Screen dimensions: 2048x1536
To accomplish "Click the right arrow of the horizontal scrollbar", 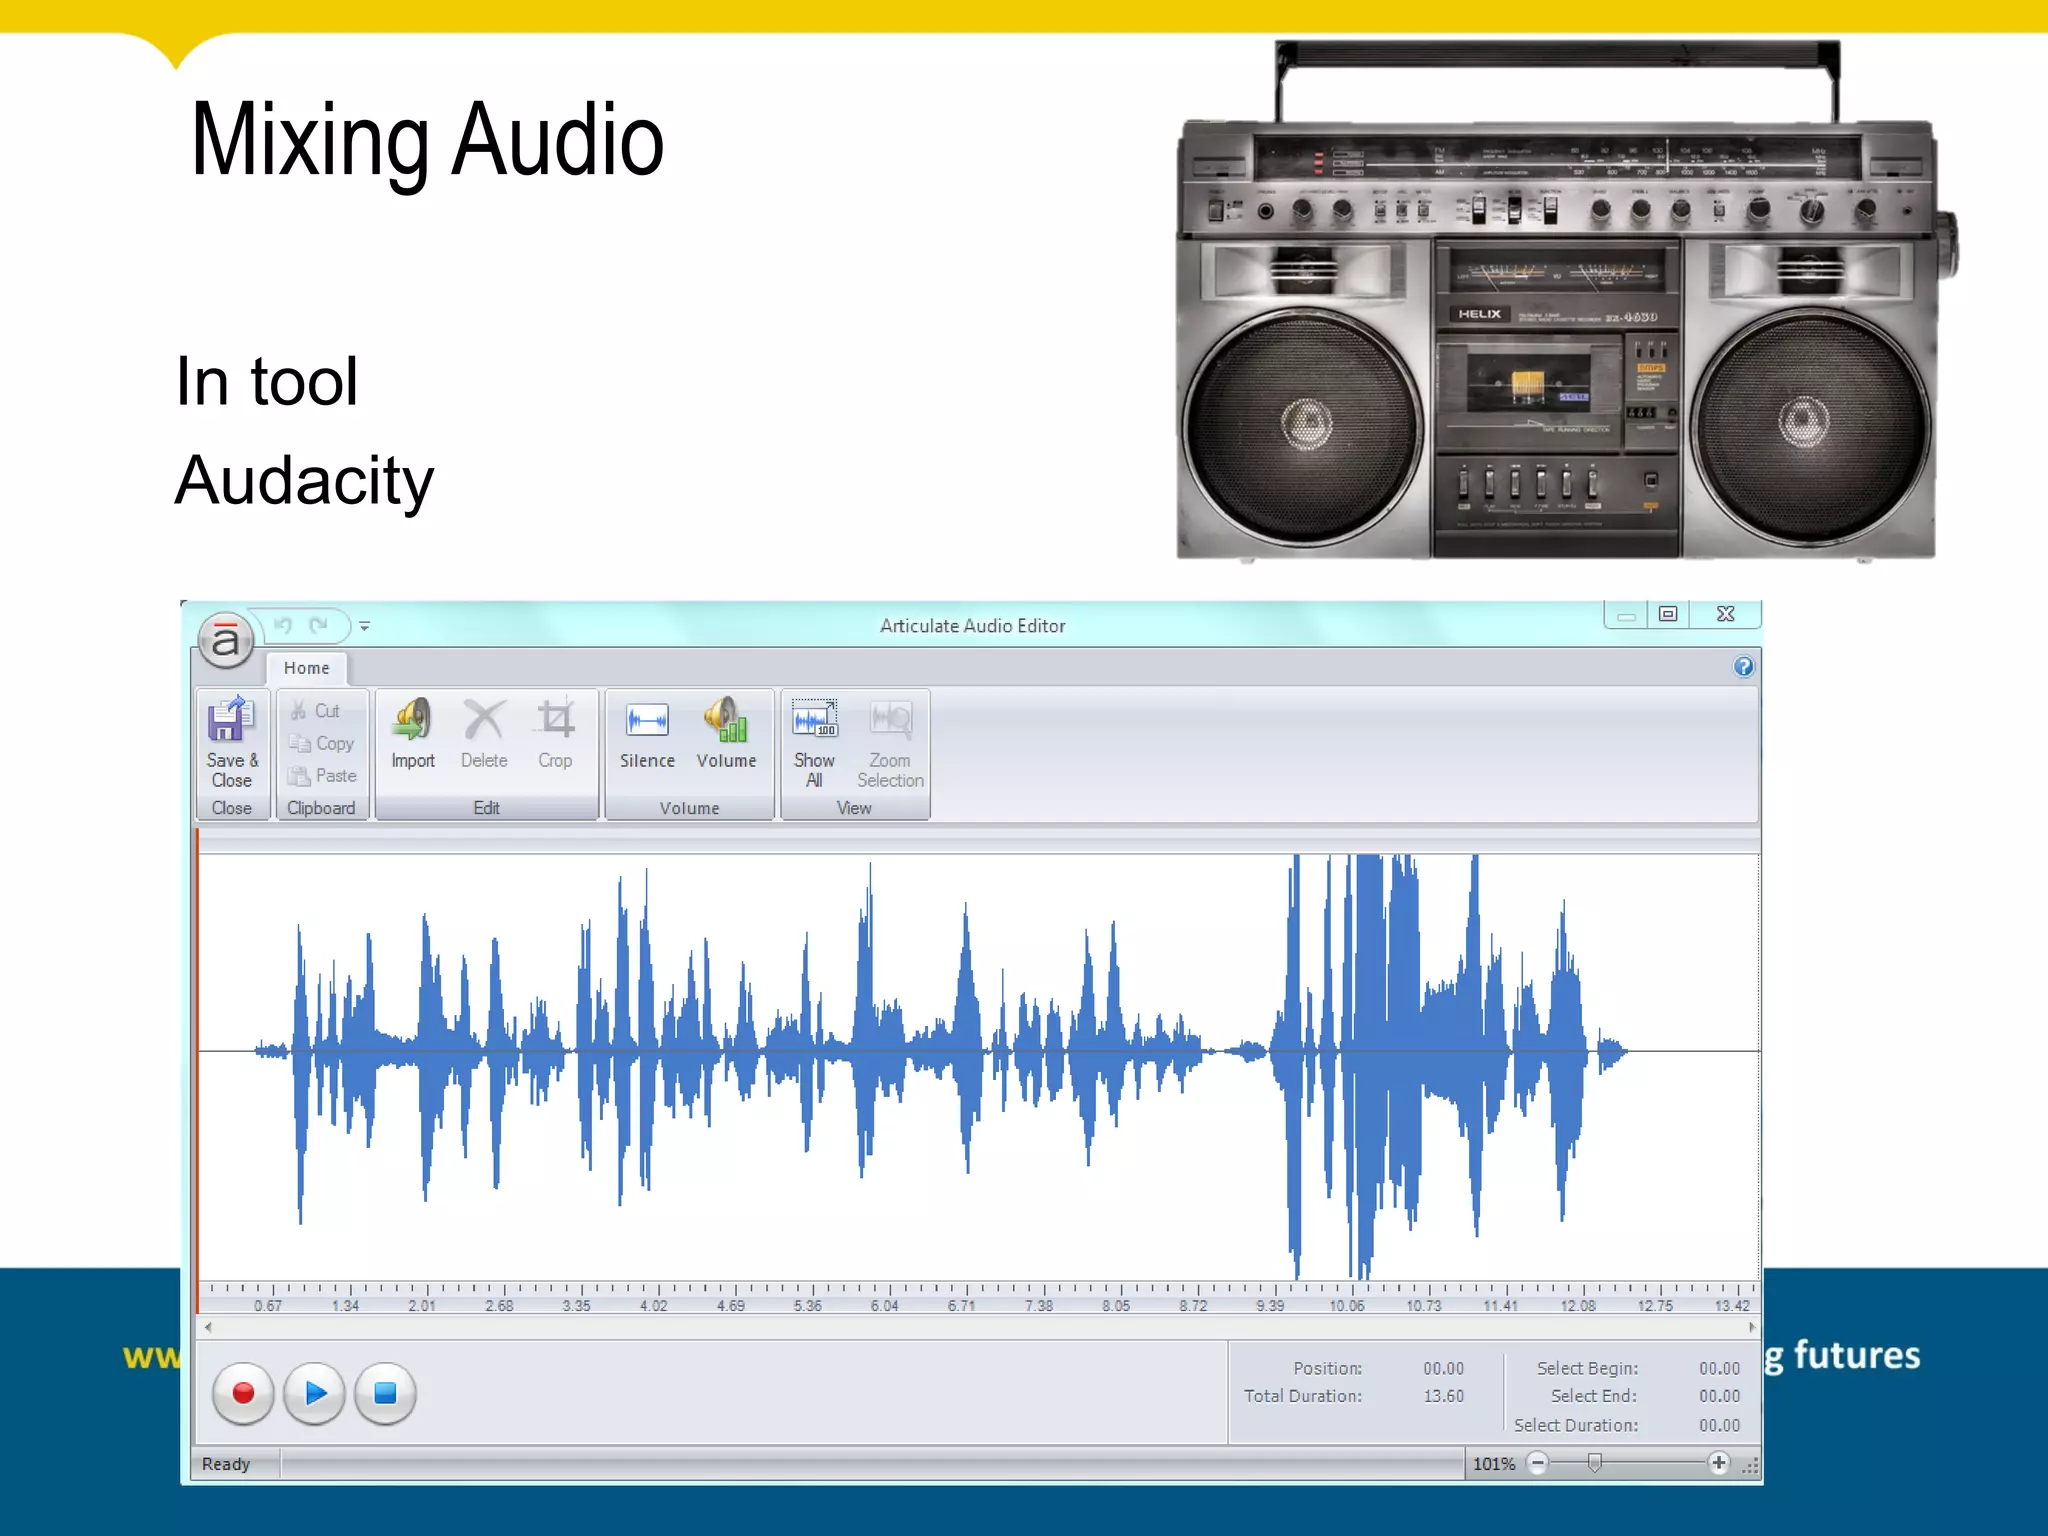I will click(1752, 1328).
